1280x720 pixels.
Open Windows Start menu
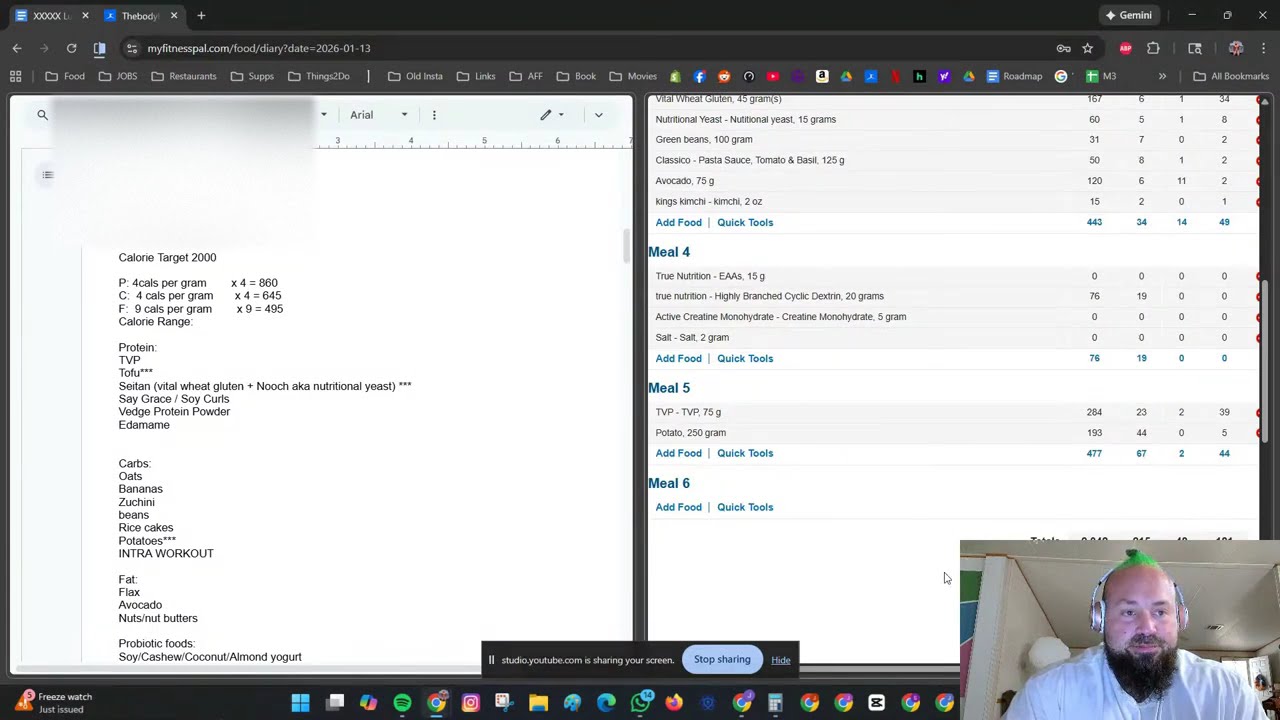[300, 703]
